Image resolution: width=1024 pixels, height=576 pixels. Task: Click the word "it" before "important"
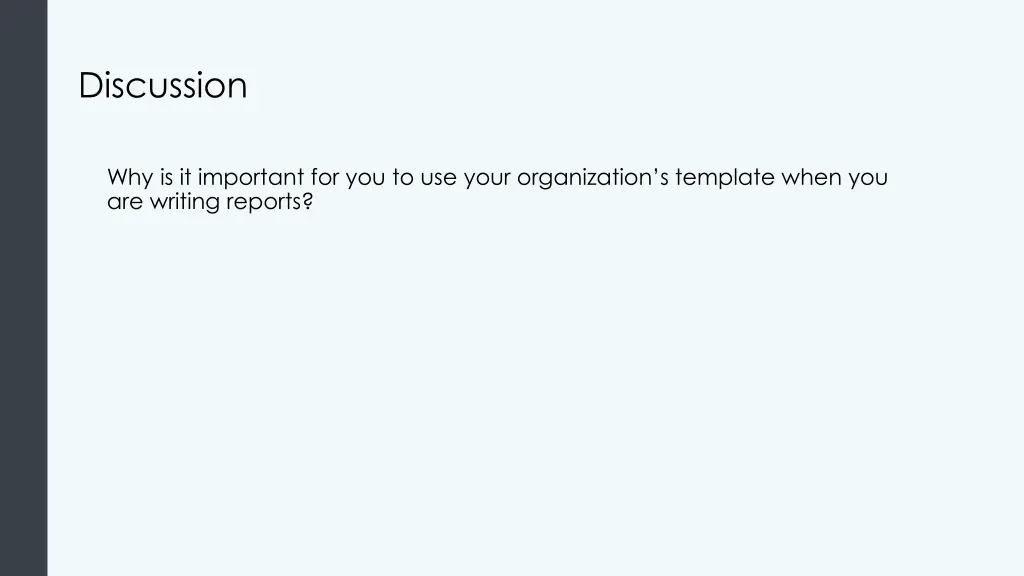185,178
